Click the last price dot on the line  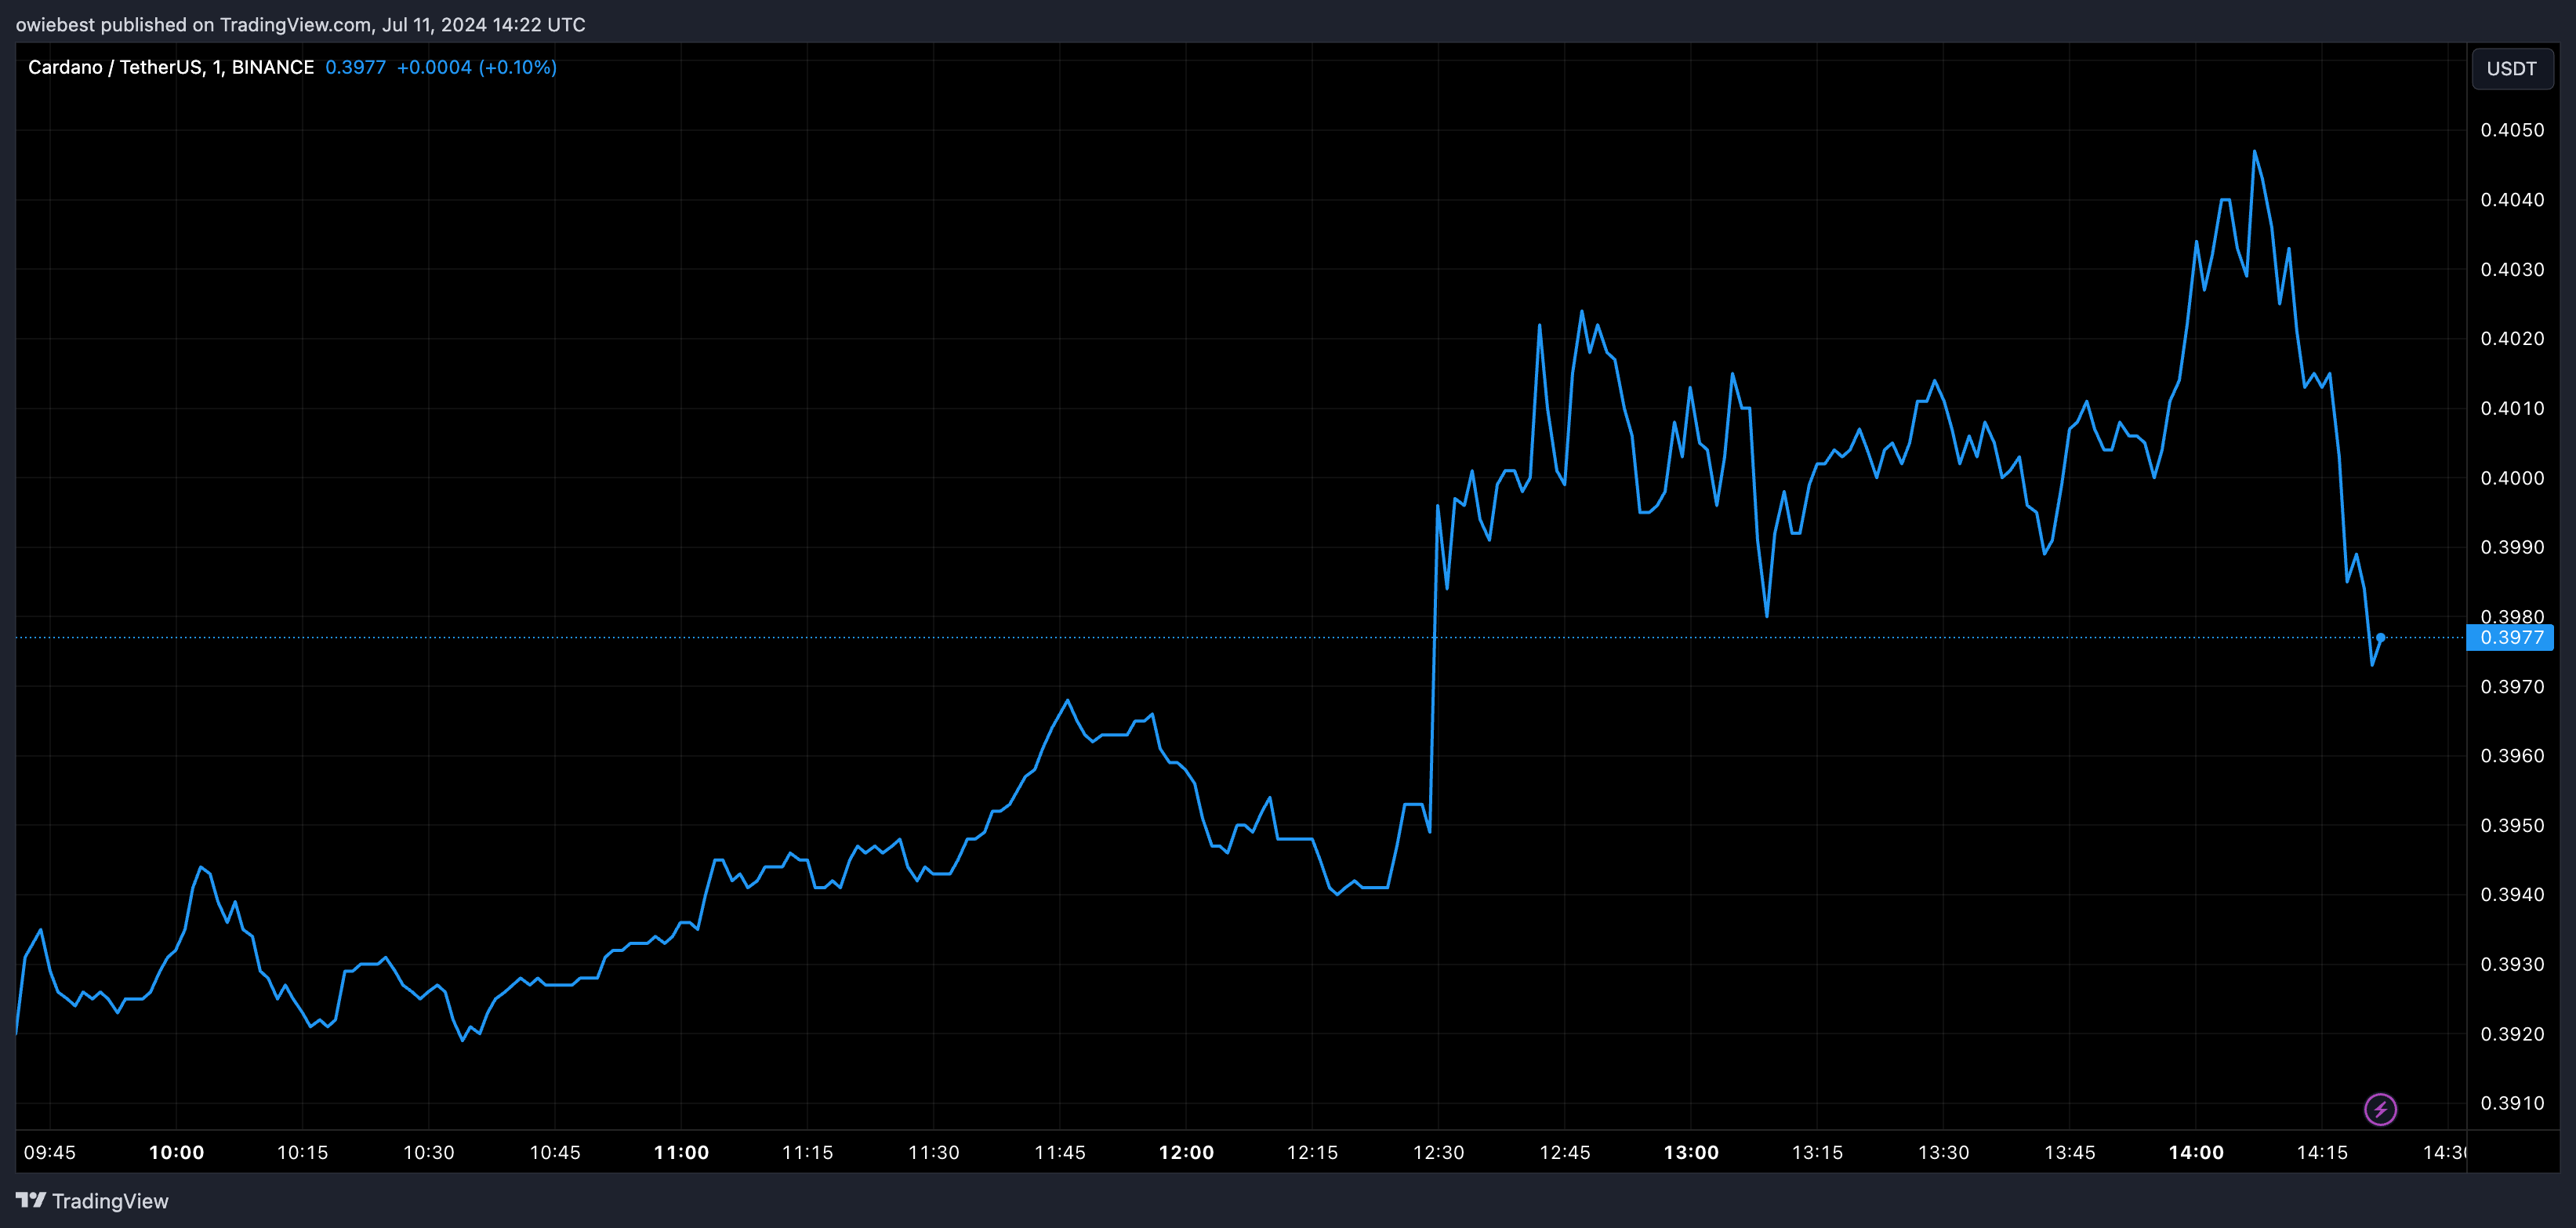coord(2380,637)
